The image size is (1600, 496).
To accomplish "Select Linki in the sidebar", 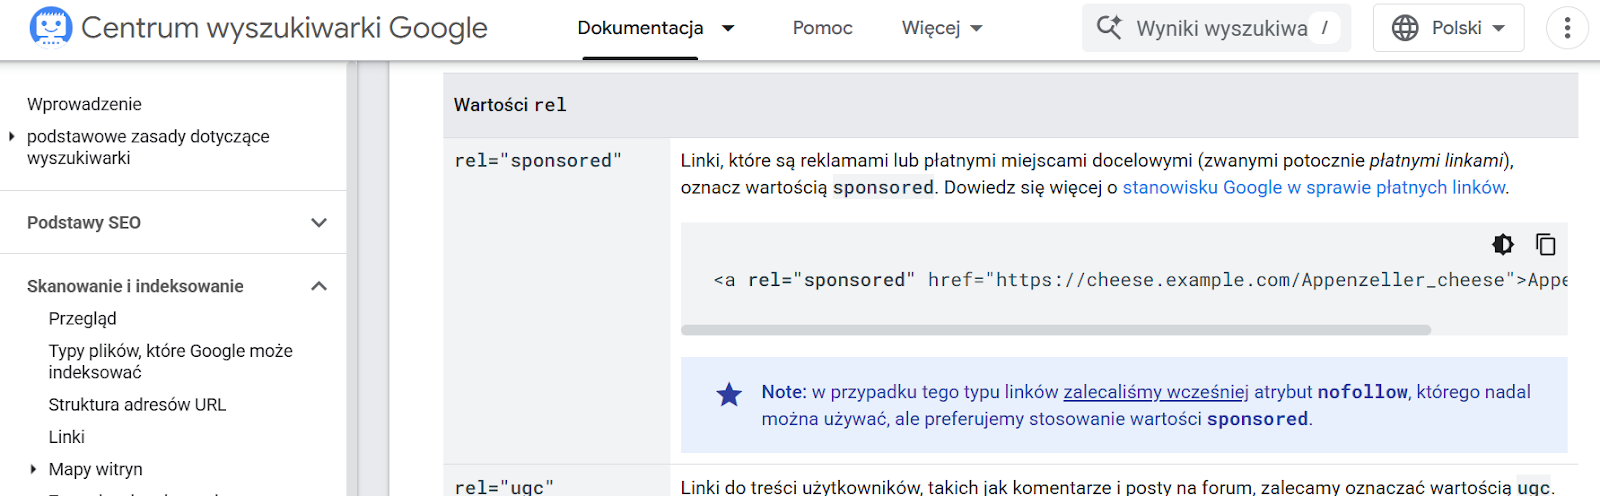I will [67, 437].
